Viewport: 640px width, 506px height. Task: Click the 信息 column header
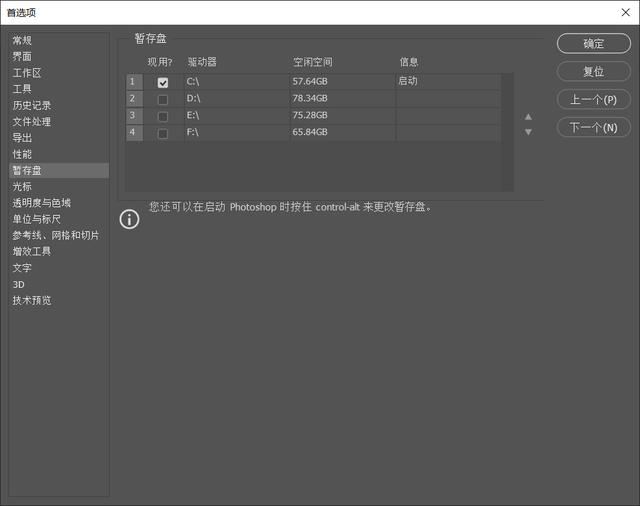coord(409,62)
